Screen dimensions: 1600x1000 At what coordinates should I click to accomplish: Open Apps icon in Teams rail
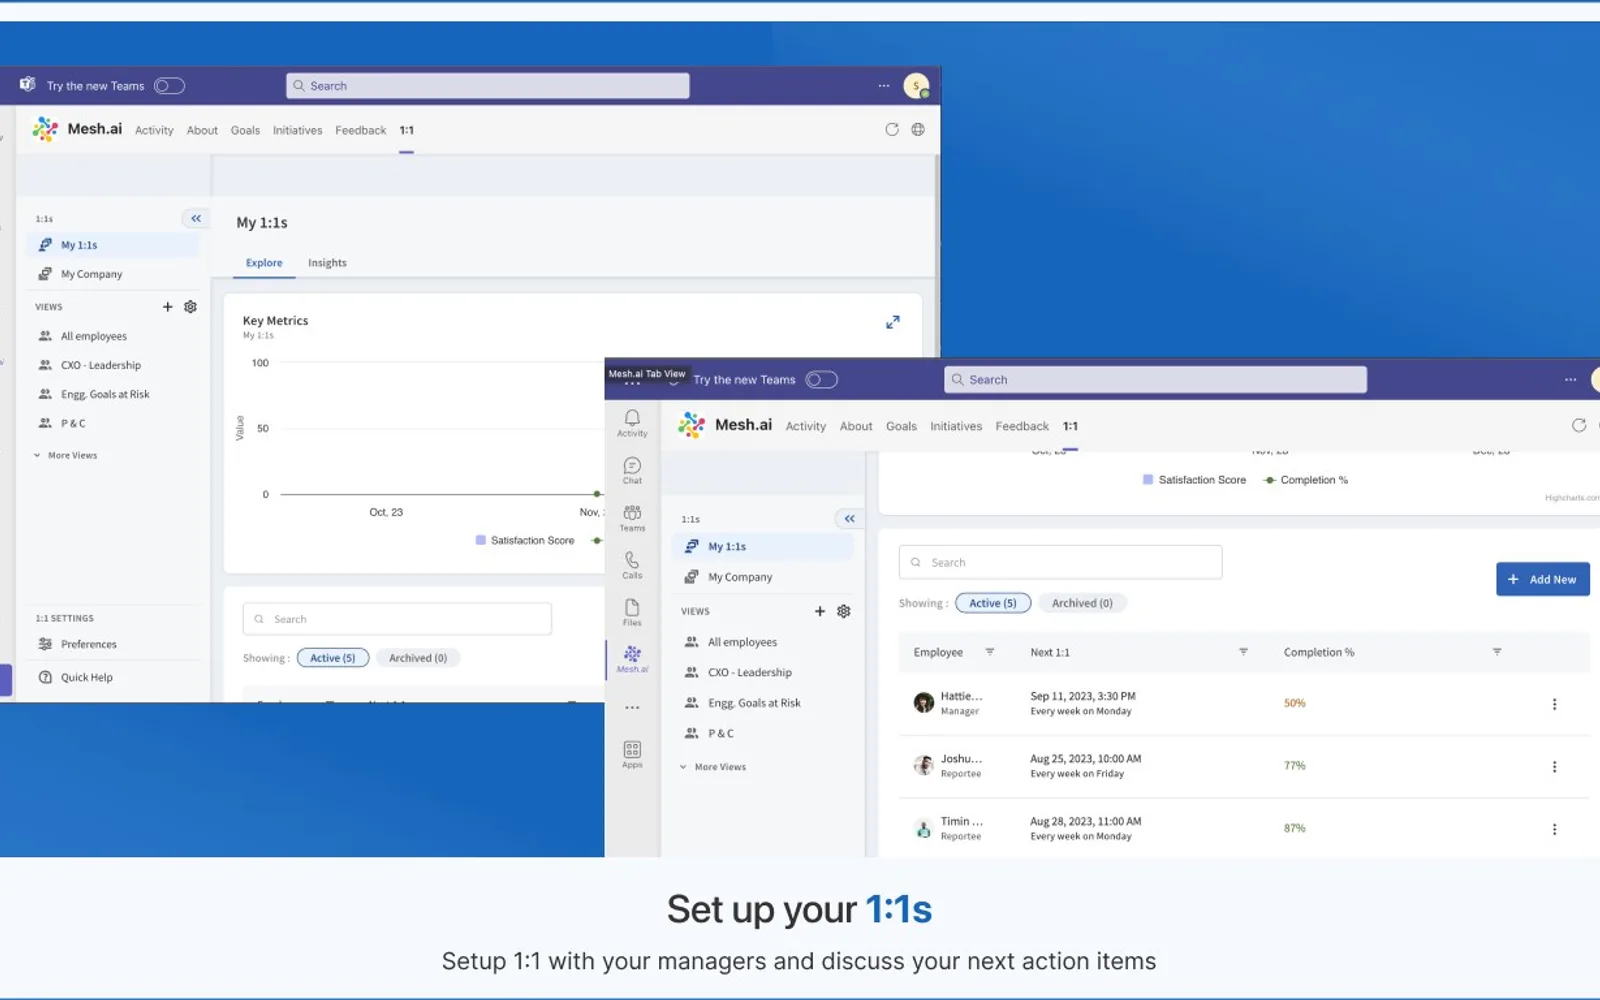632,755
